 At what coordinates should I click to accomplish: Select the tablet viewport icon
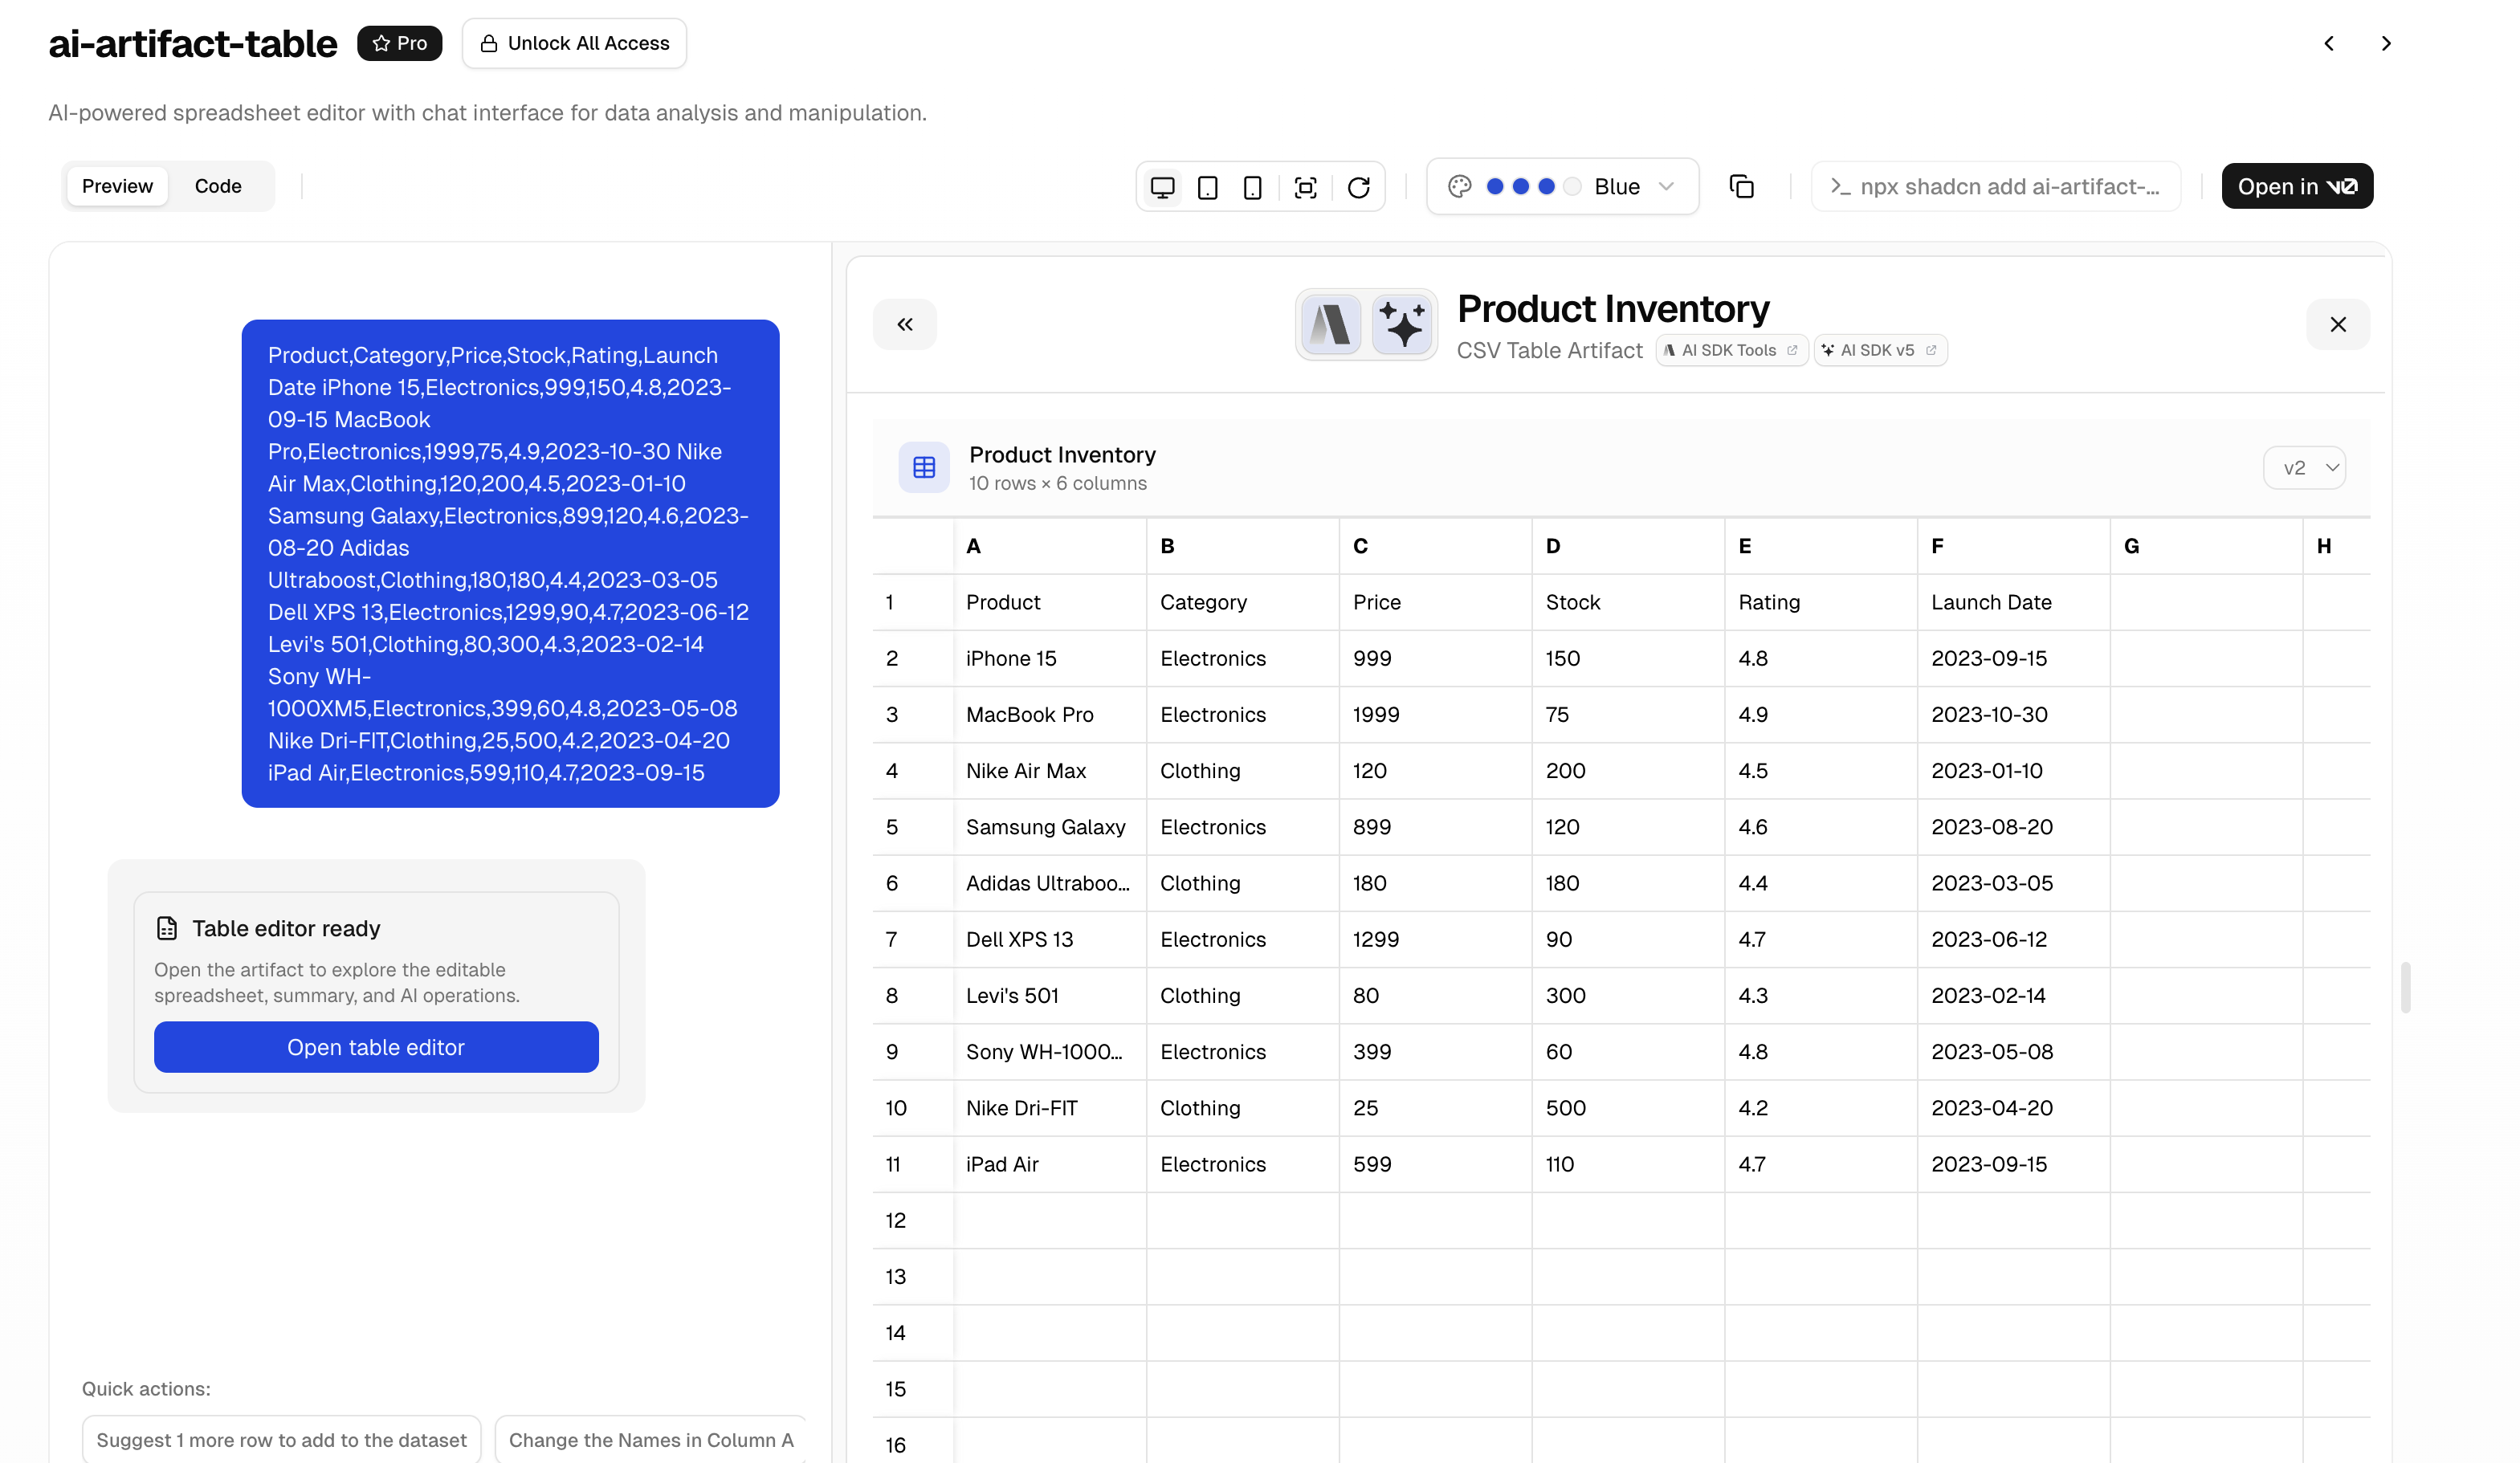1207,187
